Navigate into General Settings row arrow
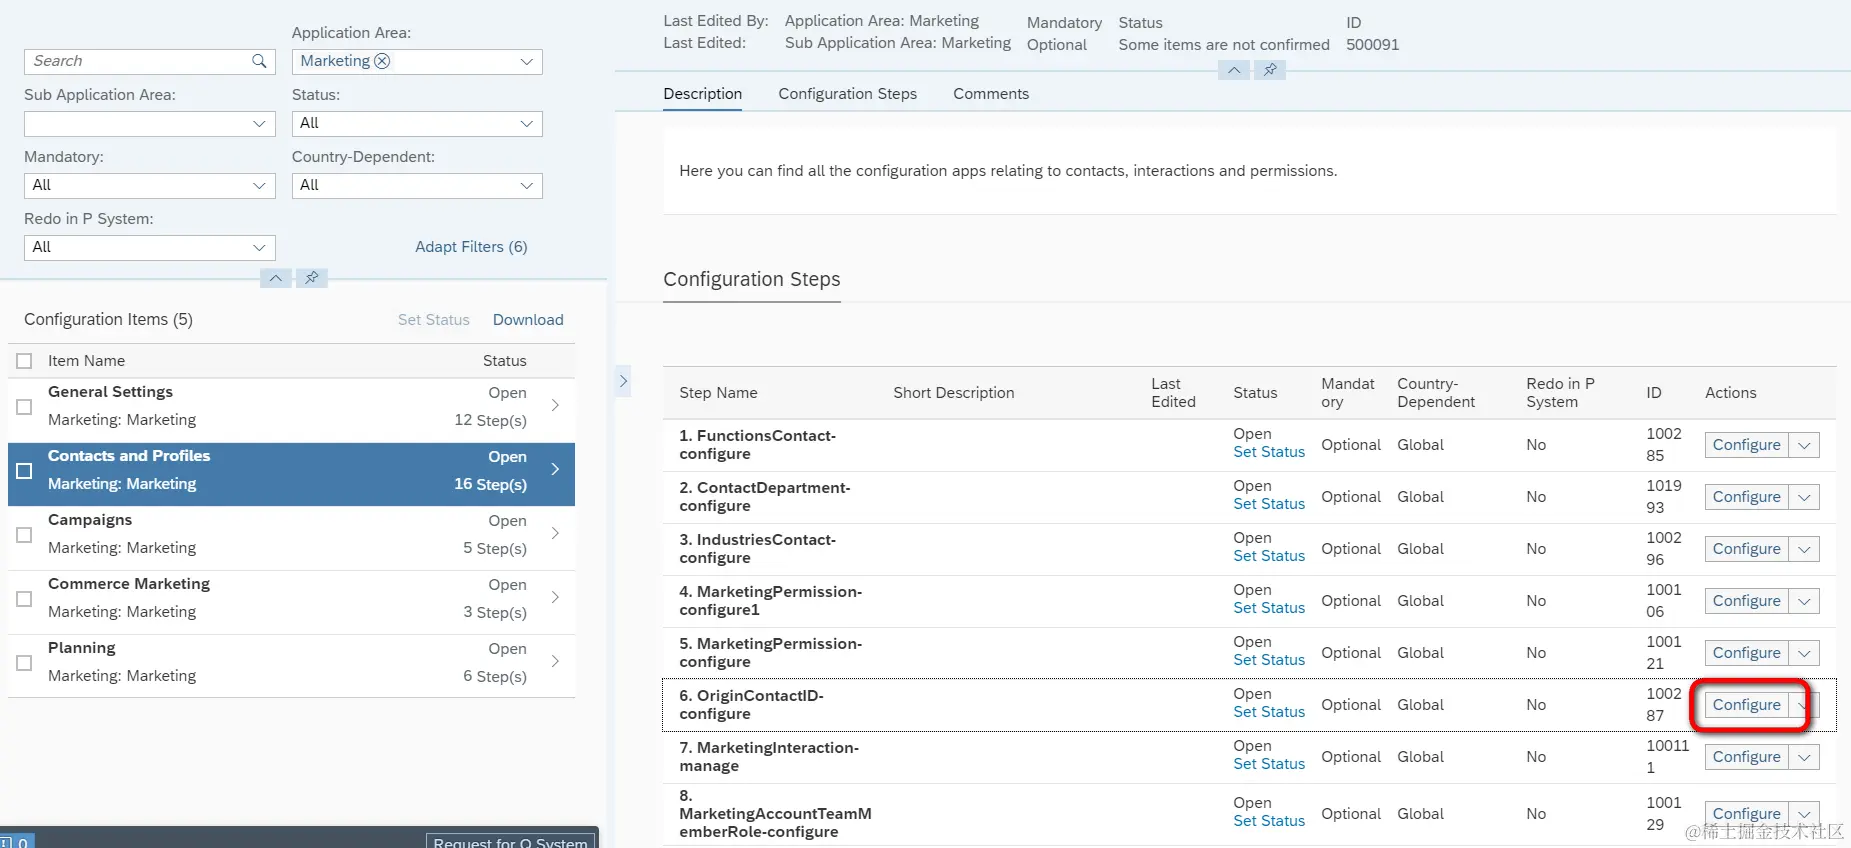The width and height of the screenshot is (1851, 848). click(555, 406)
